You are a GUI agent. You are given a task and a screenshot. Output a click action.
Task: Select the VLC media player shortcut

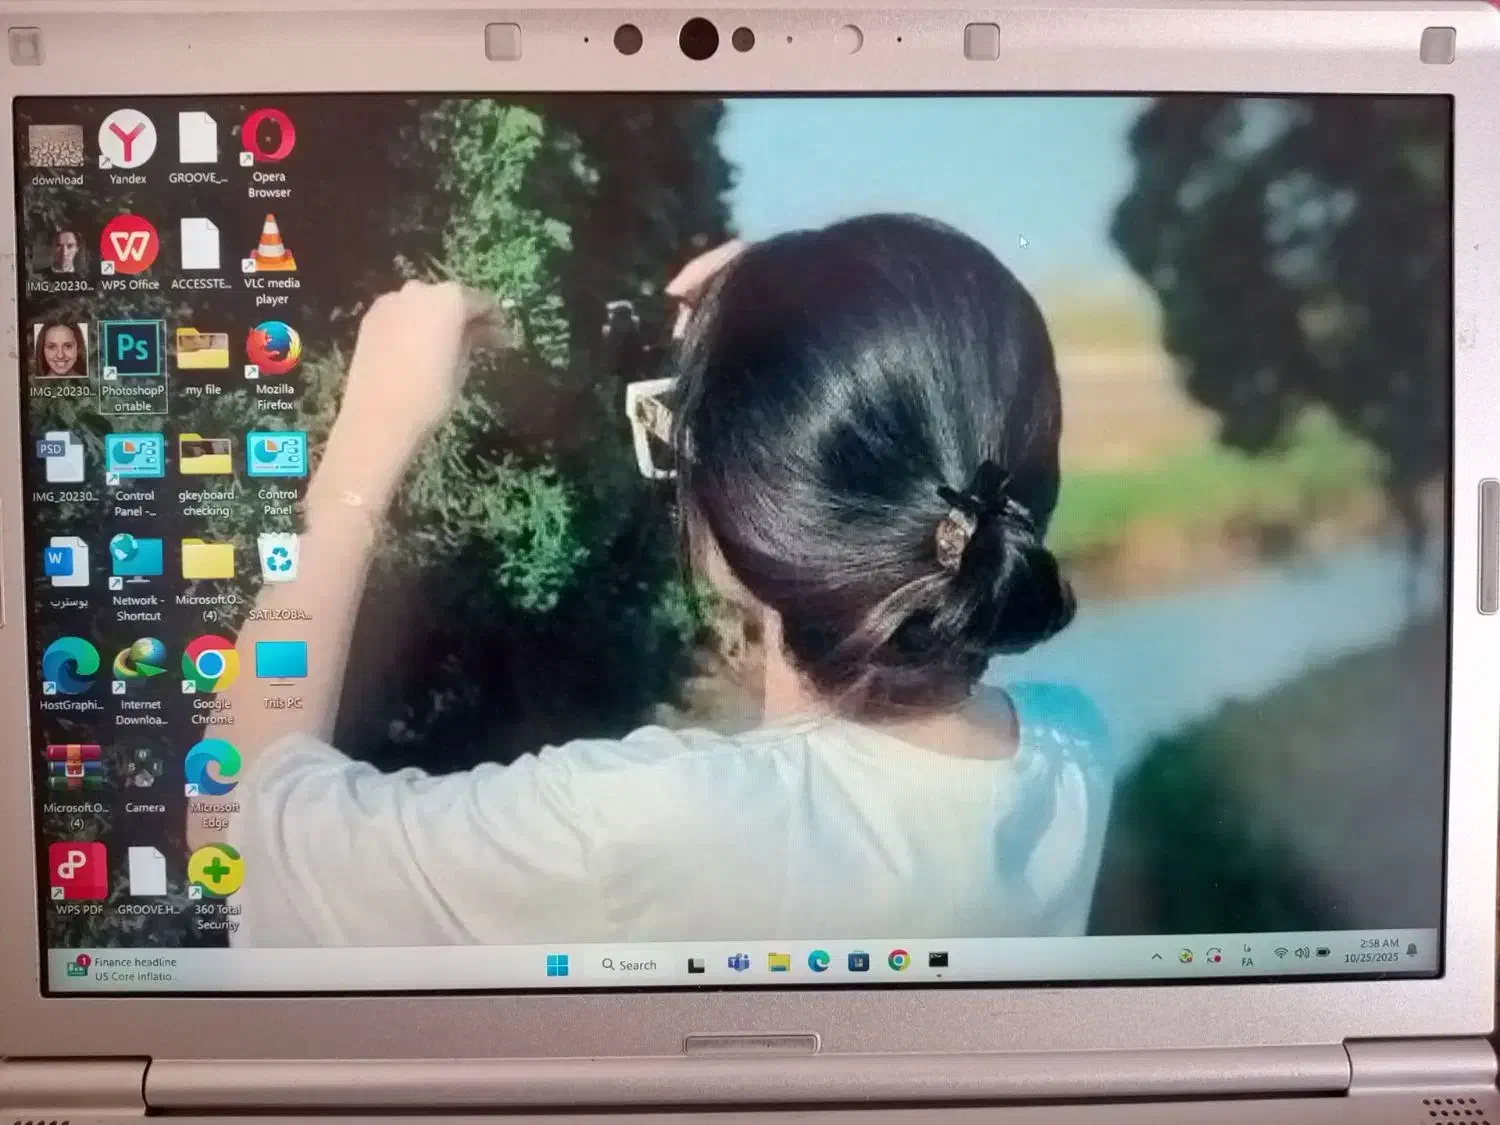pyautogui.click(x=271, y=246)
